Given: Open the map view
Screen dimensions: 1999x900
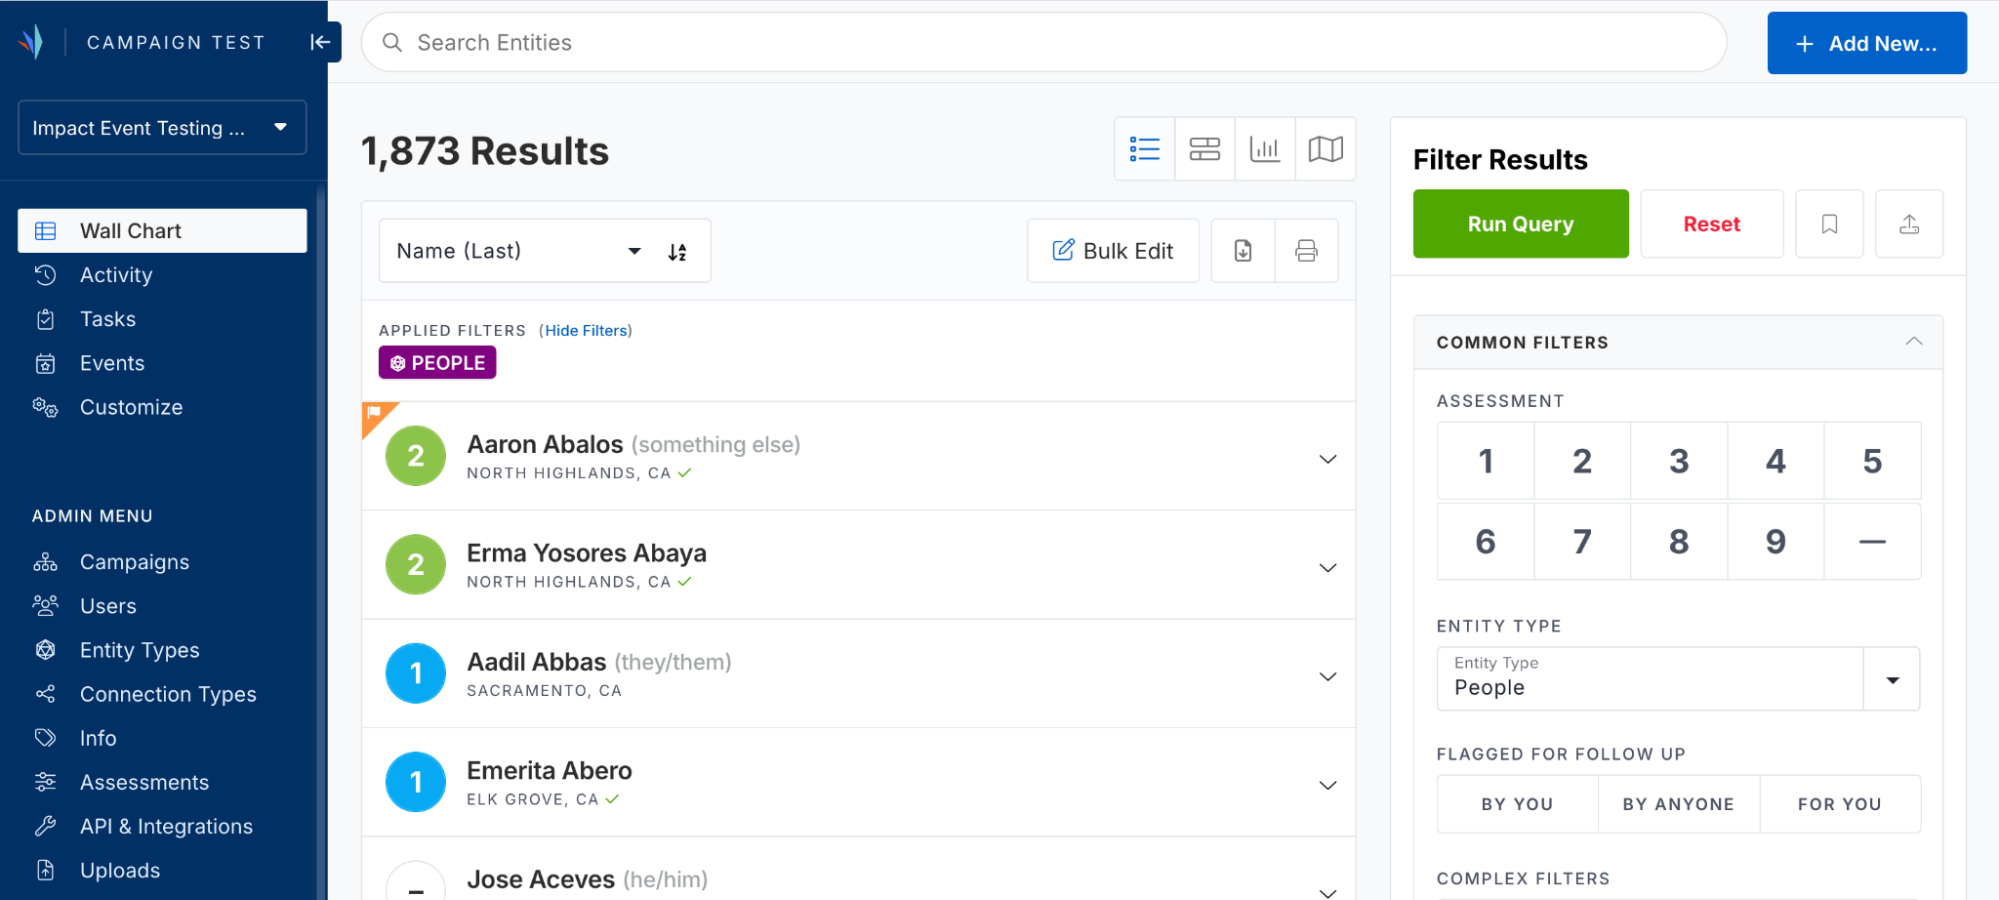Looking at the screenshot, I should click(x=1325, y=149).
